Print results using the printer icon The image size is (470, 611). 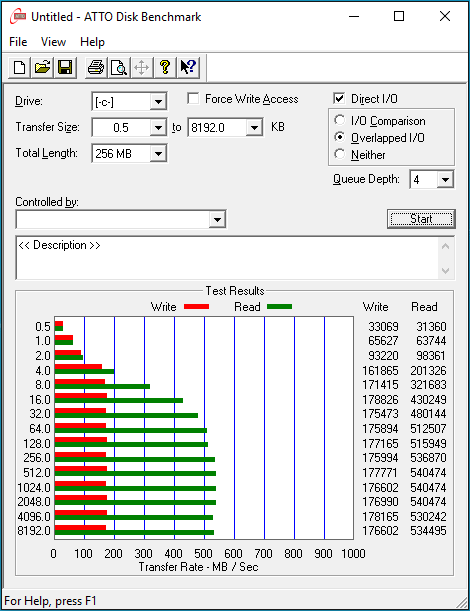click(96, 67)
